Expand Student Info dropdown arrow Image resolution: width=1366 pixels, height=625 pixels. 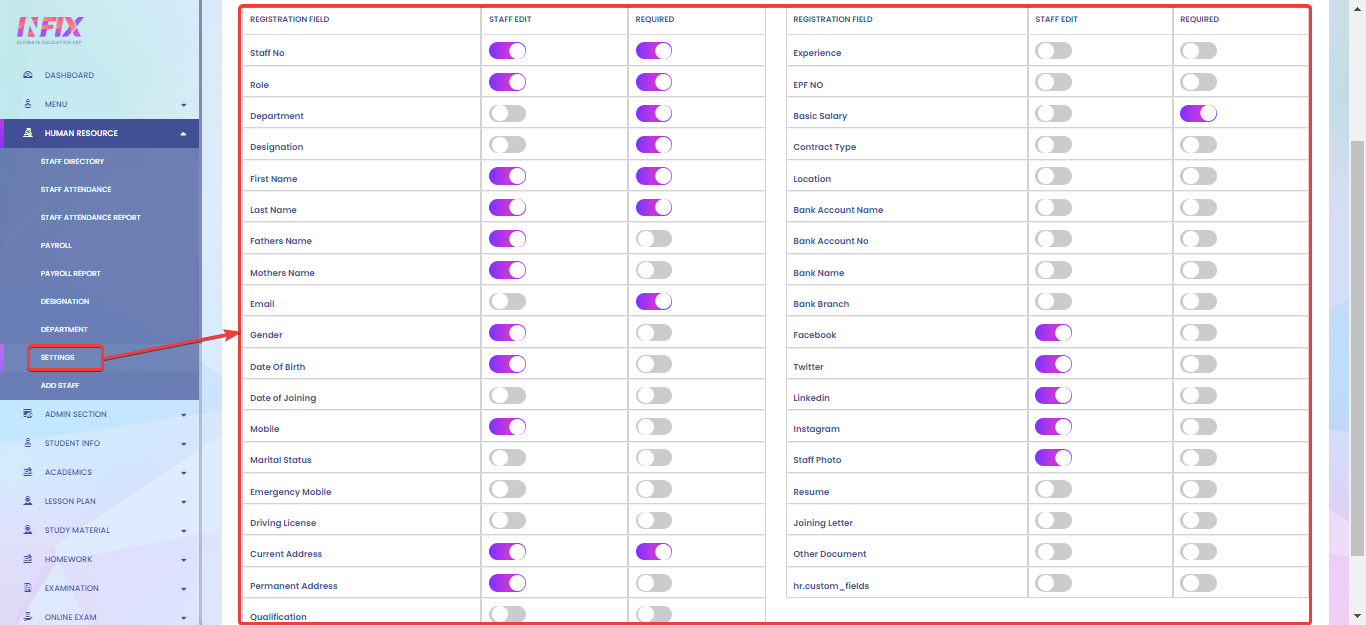(x=184, y=444)
